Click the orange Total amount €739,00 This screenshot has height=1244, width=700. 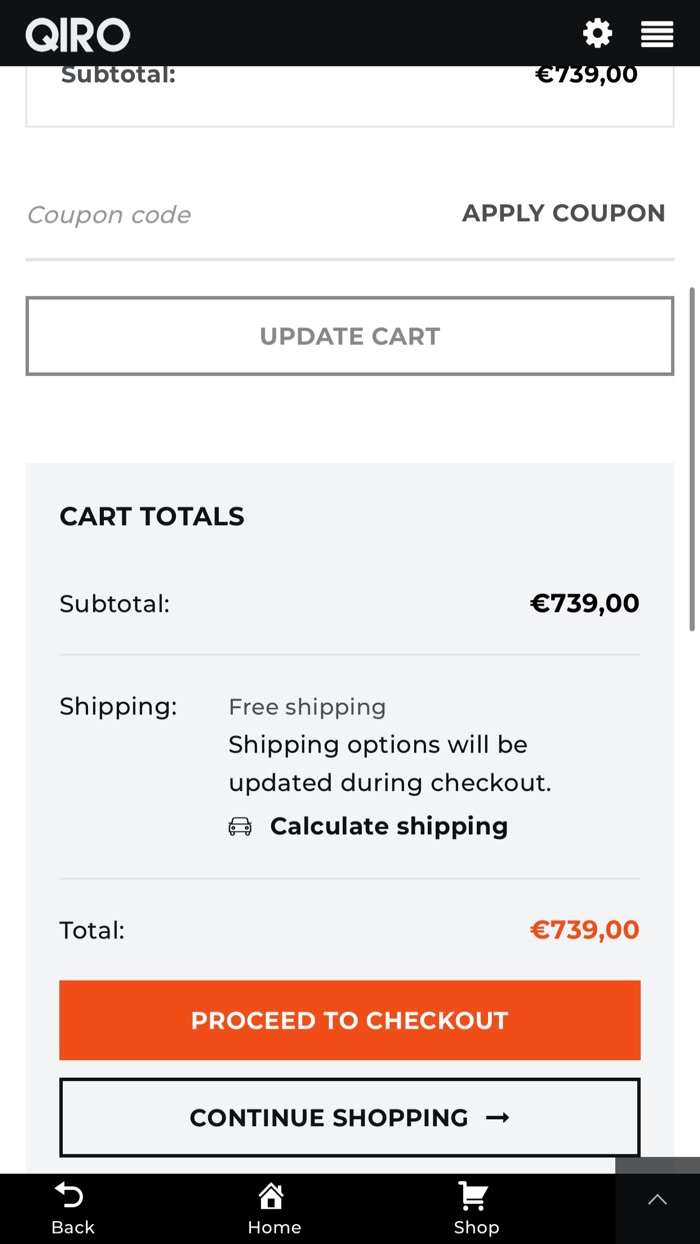[584, 930]
